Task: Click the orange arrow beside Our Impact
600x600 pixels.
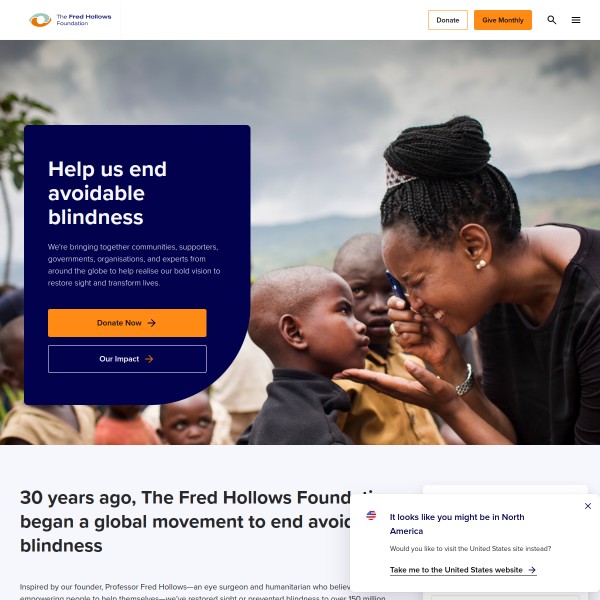Action: click(x=149, y=359)
